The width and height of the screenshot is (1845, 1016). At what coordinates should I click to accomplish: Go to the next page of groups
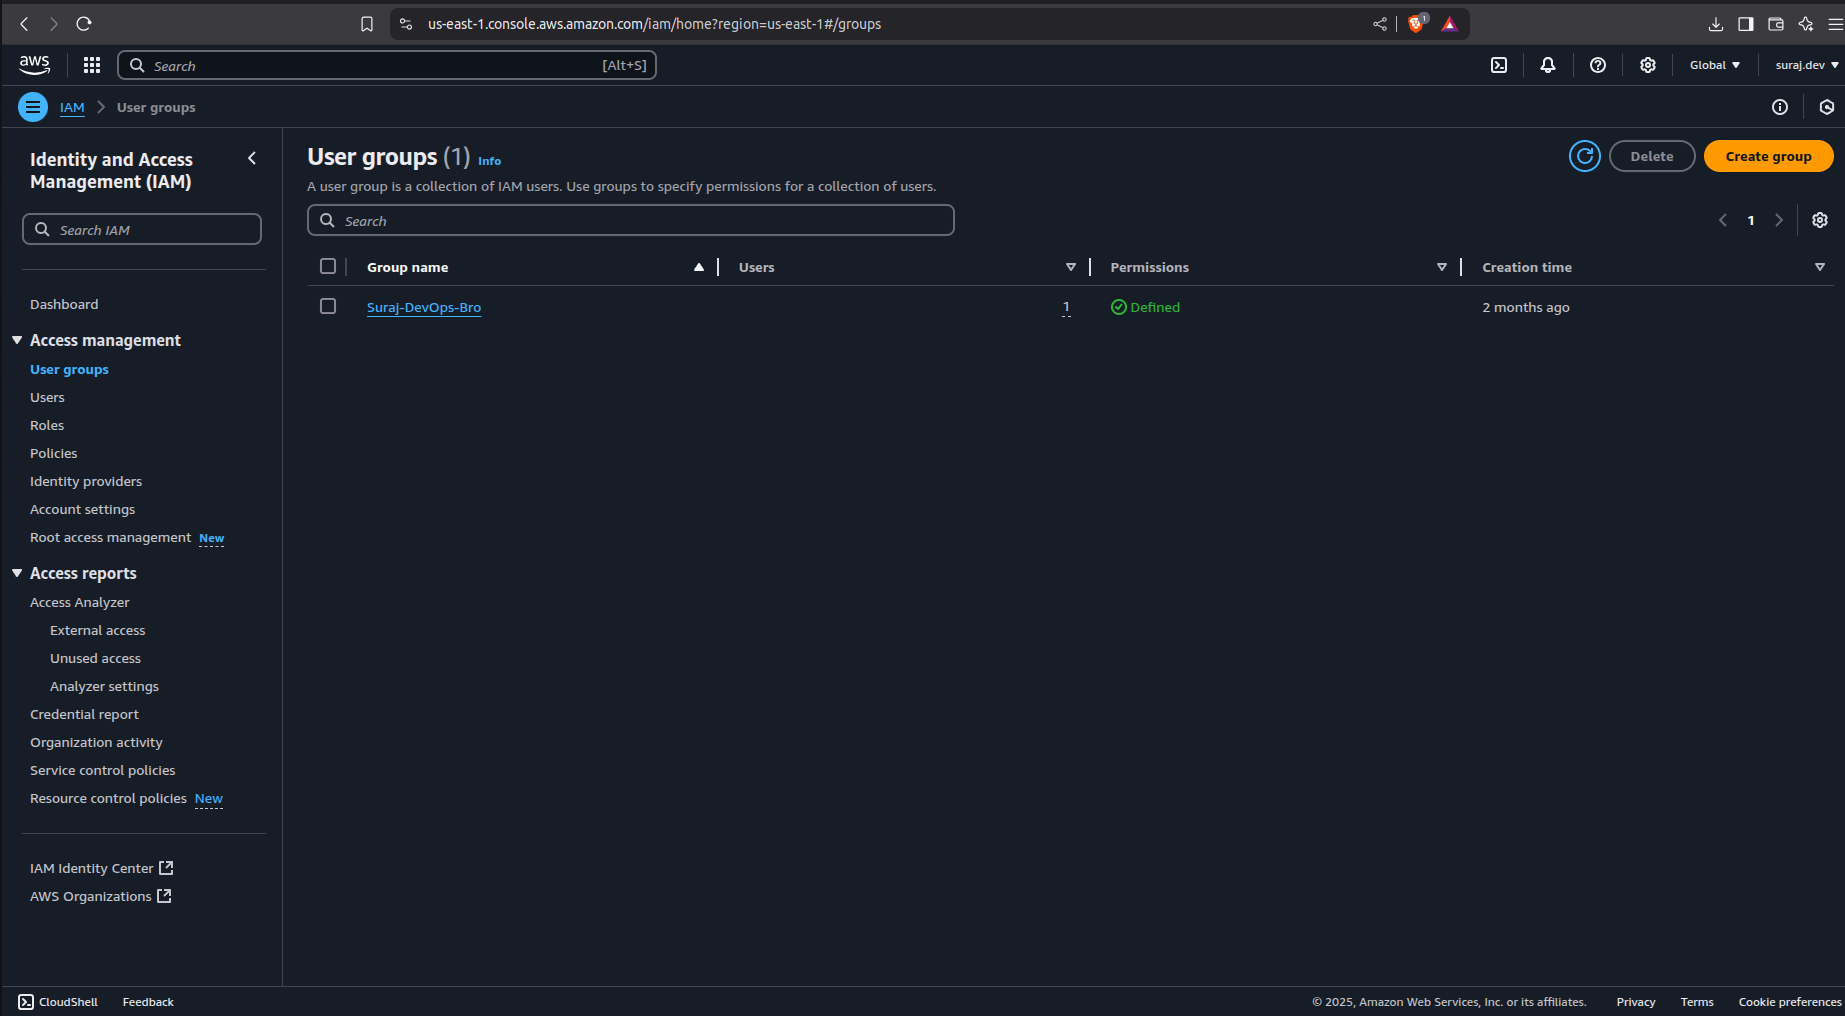(x=1779, y=220)
